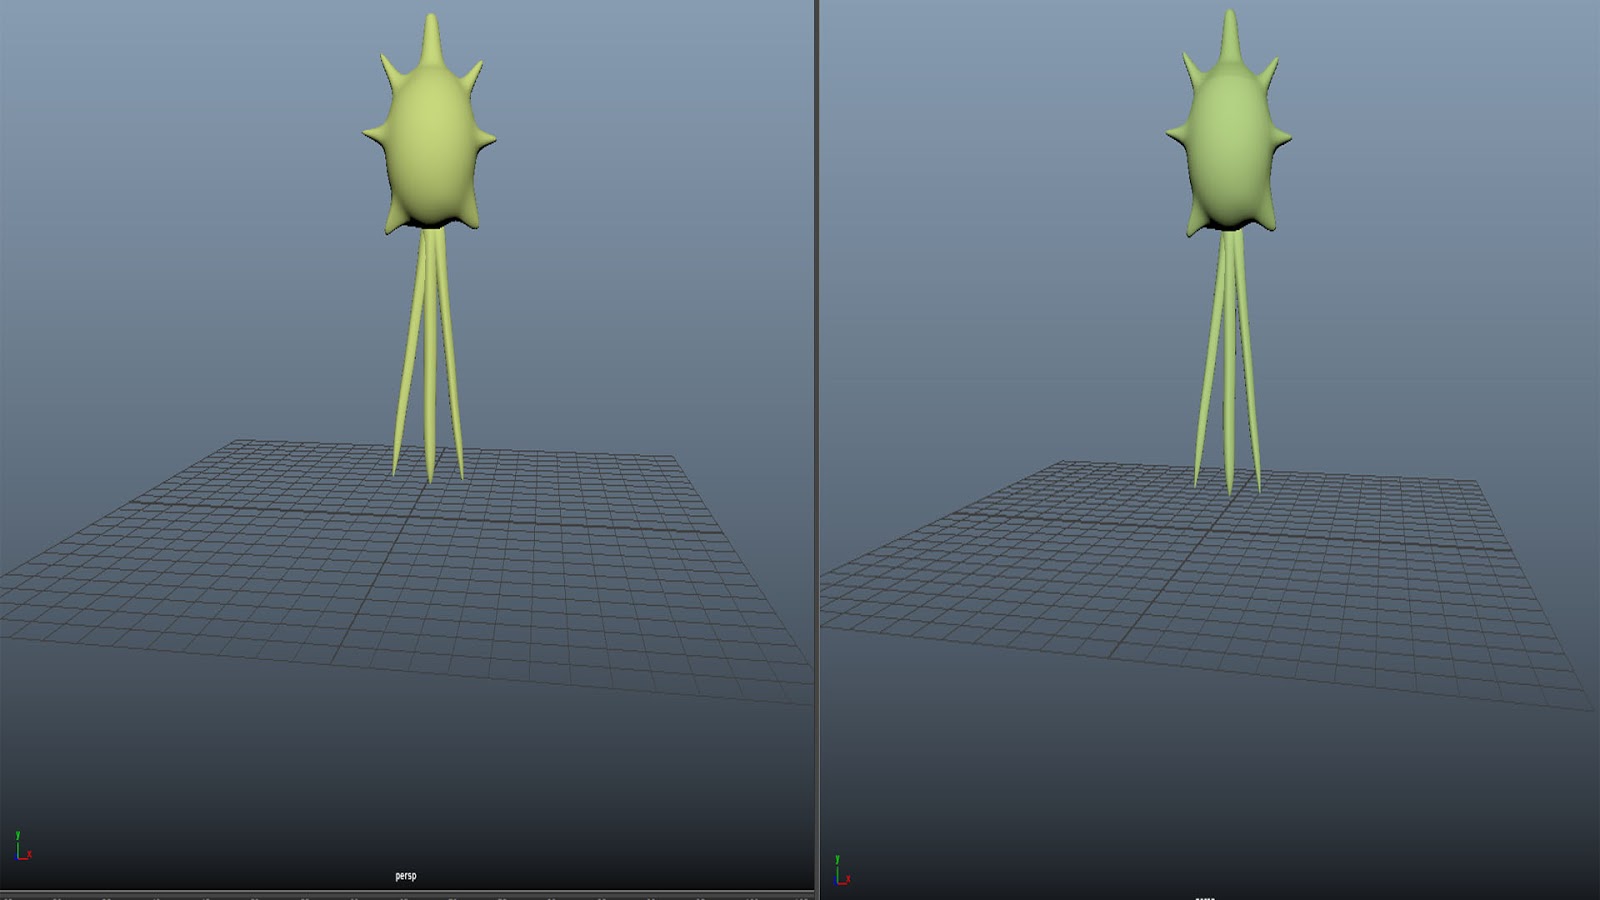Select the three legs of the right model

click(1228, 362)
